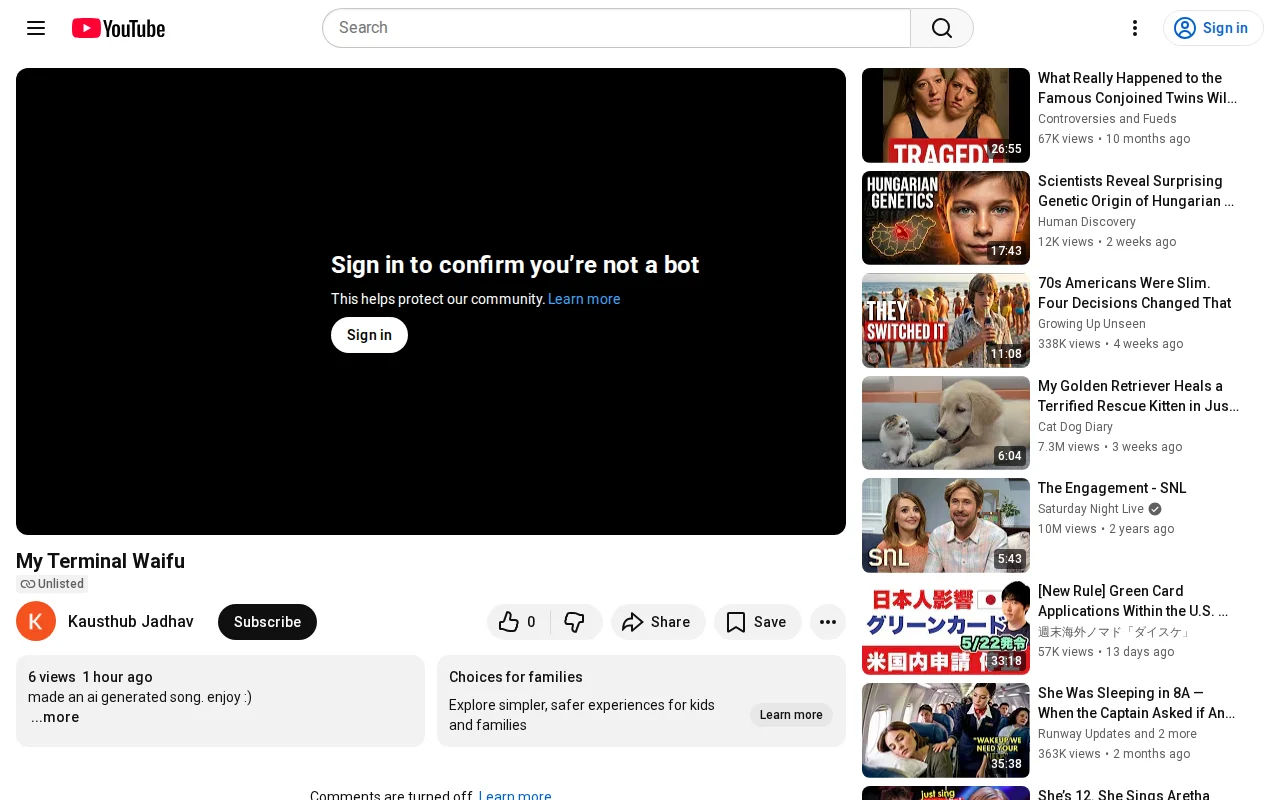Focus the Search input field
This screenshot has width=1280, height=800.
tap(616, 28)
